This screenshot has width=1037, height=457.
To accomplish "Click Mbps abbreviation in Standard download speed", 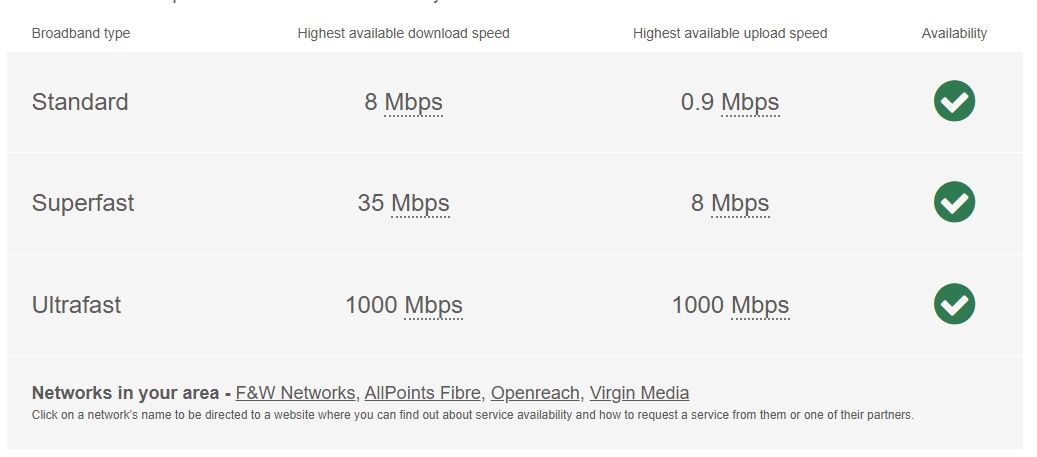I will (x=413, y=102).
